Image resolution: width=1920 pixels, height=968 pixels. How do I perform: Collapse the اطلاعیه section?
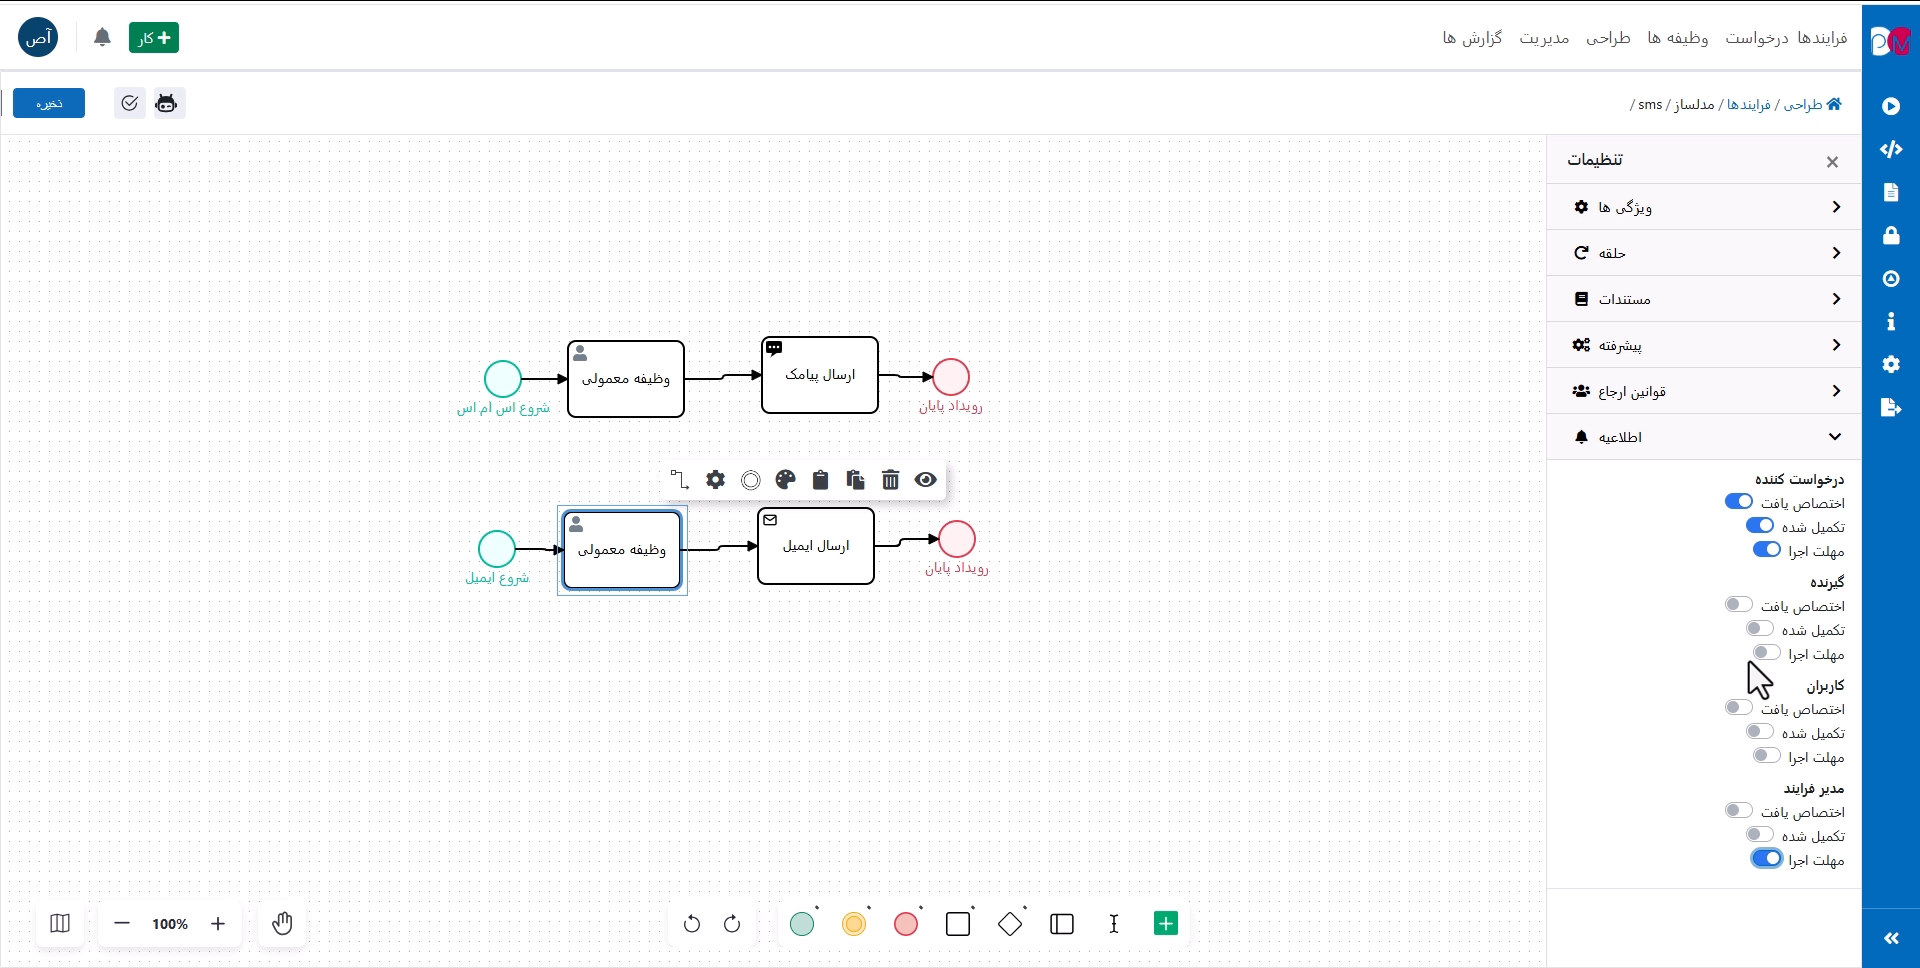coord(1704,437)
